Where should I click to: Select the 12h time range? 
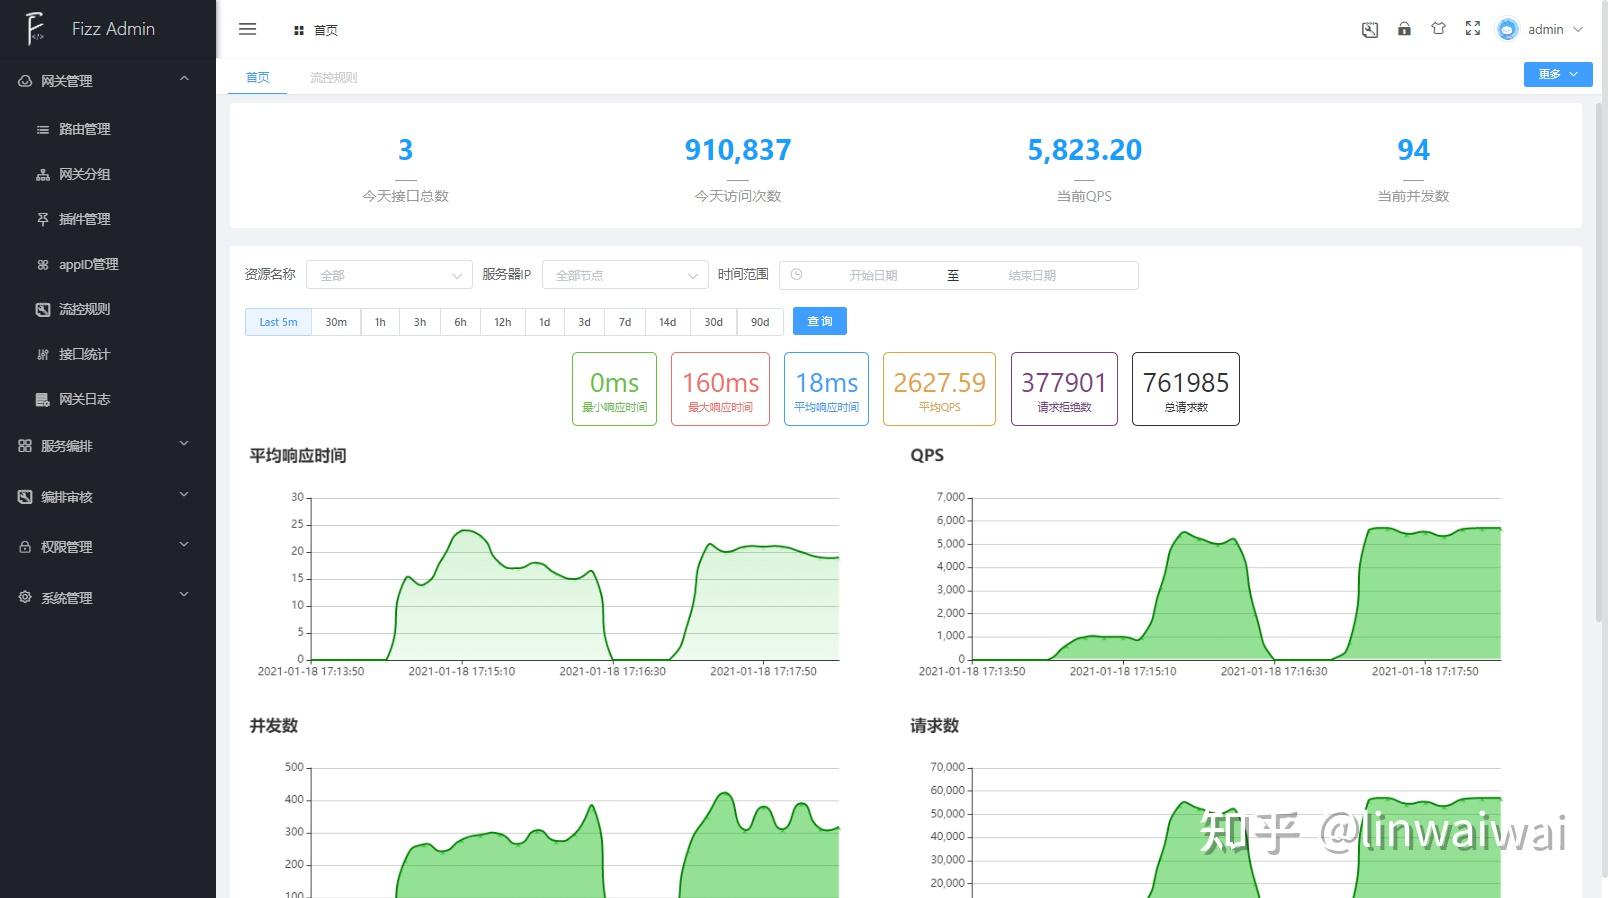[x=503, y=322]
